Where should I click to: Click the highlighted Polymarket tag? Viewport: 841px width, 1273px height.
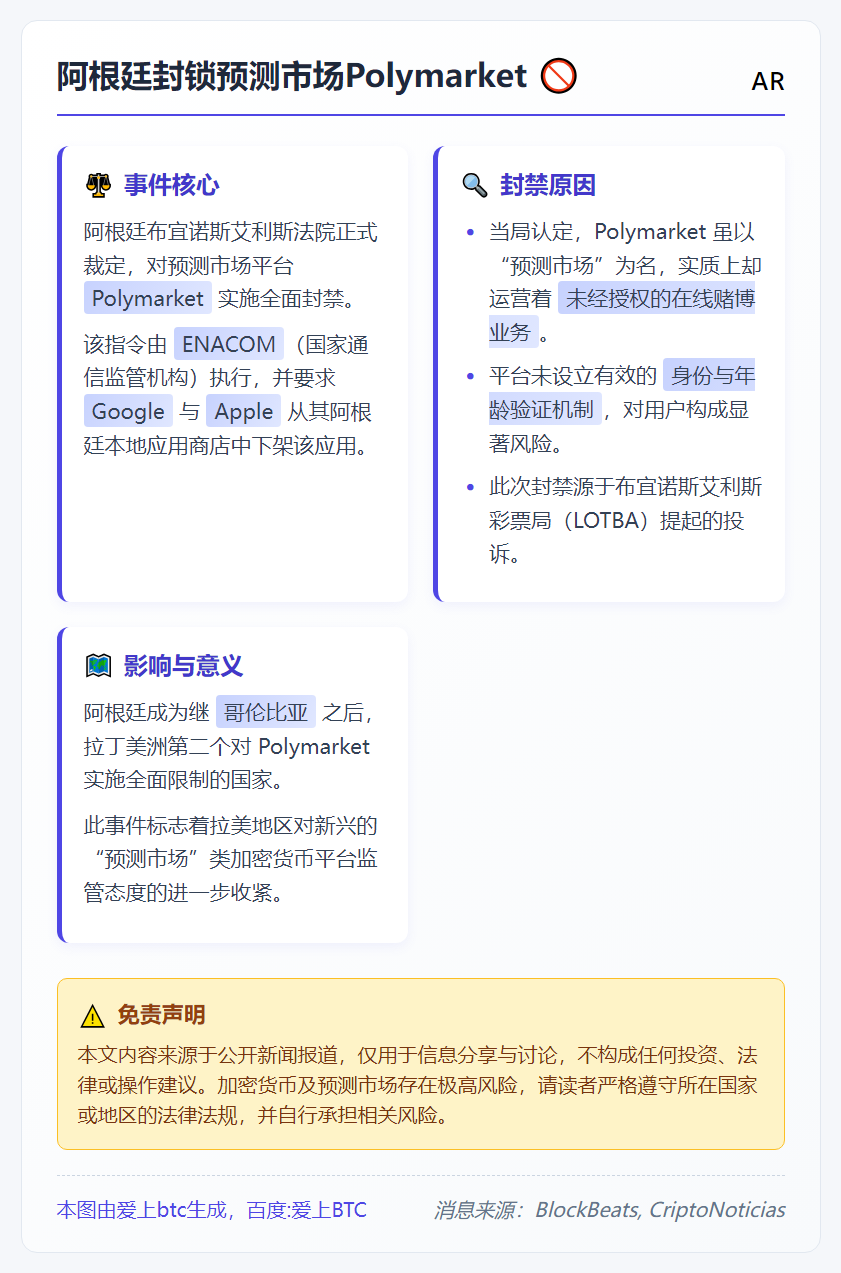(x=148, y=298)
